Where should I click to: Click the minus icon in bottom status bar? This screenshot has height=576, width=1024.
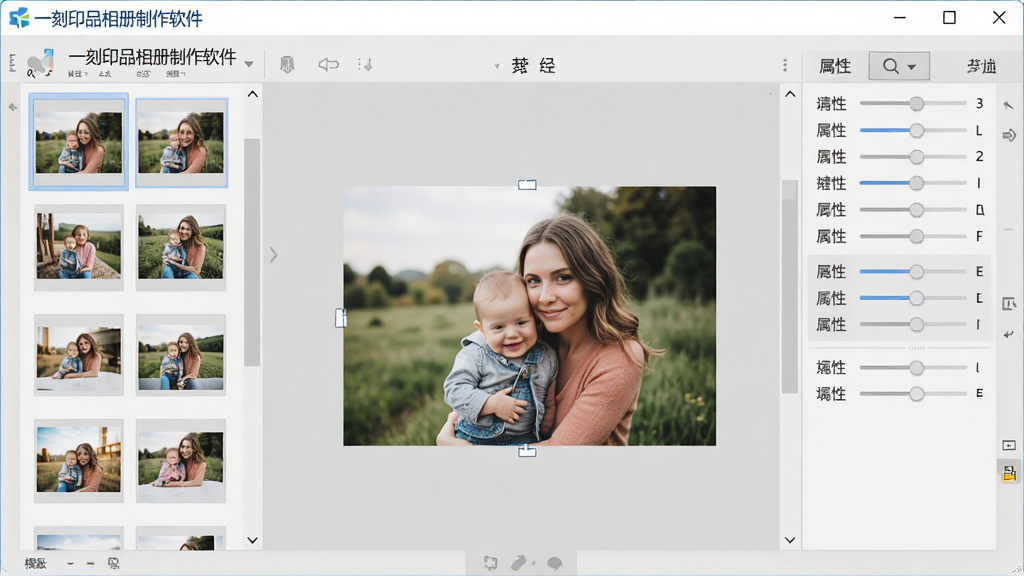pos(70,563)
